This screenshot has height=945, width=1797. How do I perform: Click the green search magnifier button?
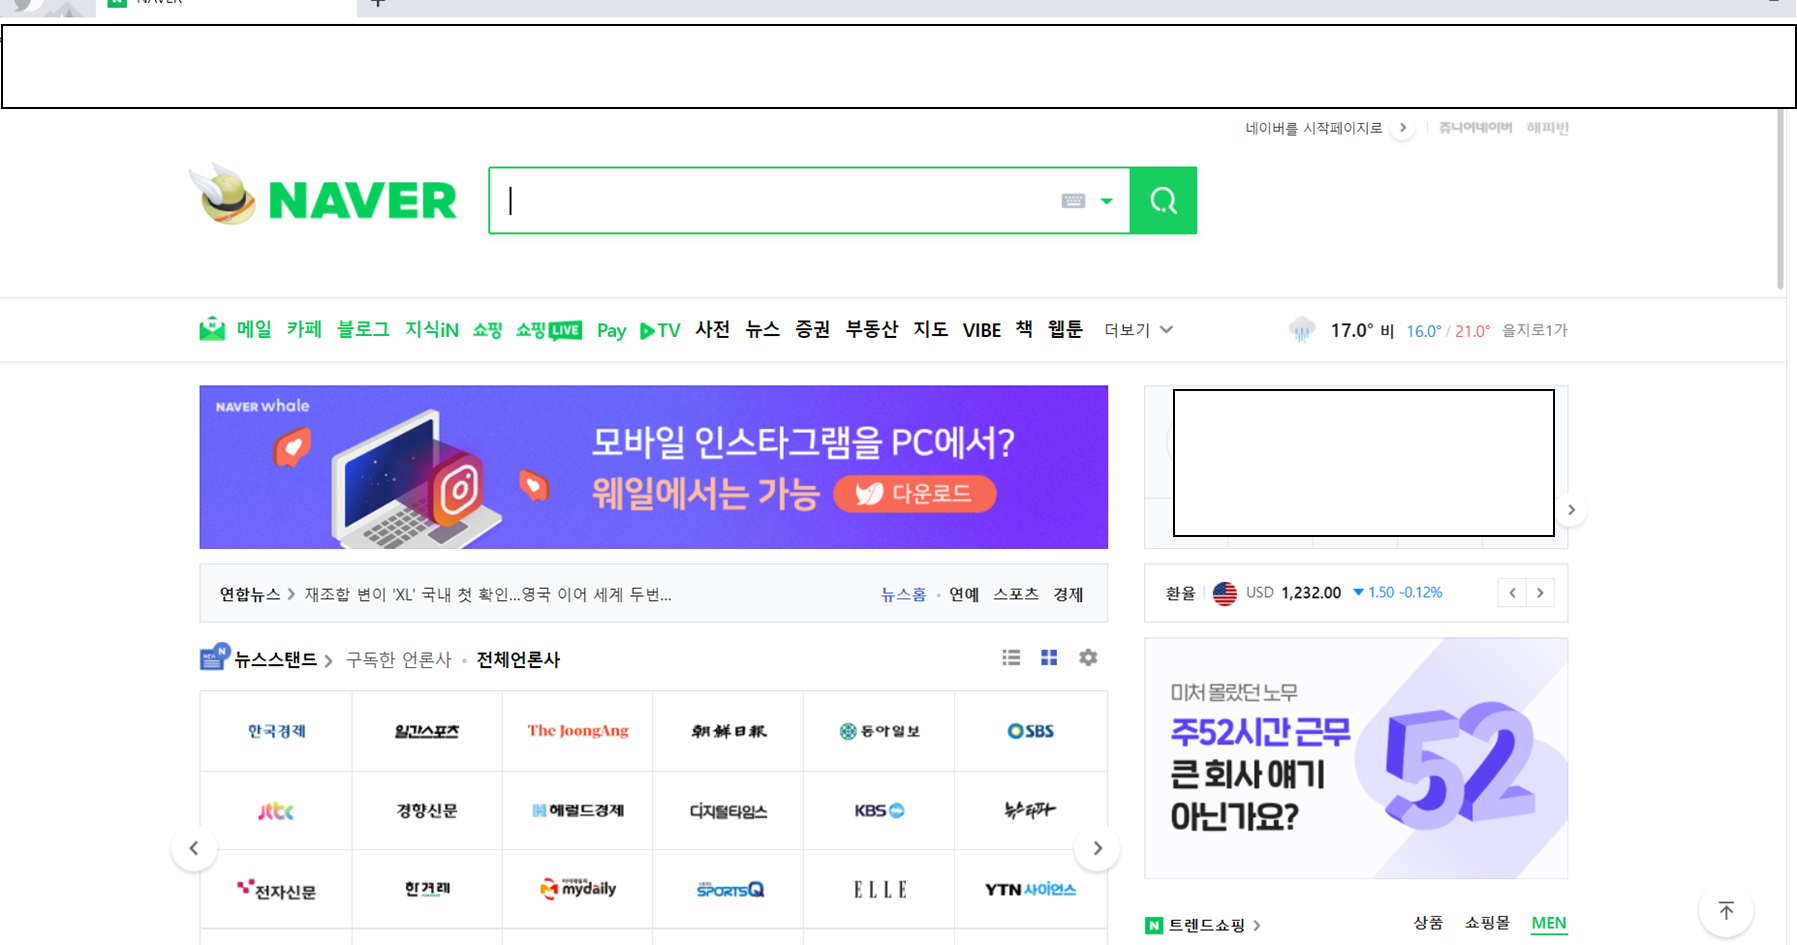tap(1163, 201)
